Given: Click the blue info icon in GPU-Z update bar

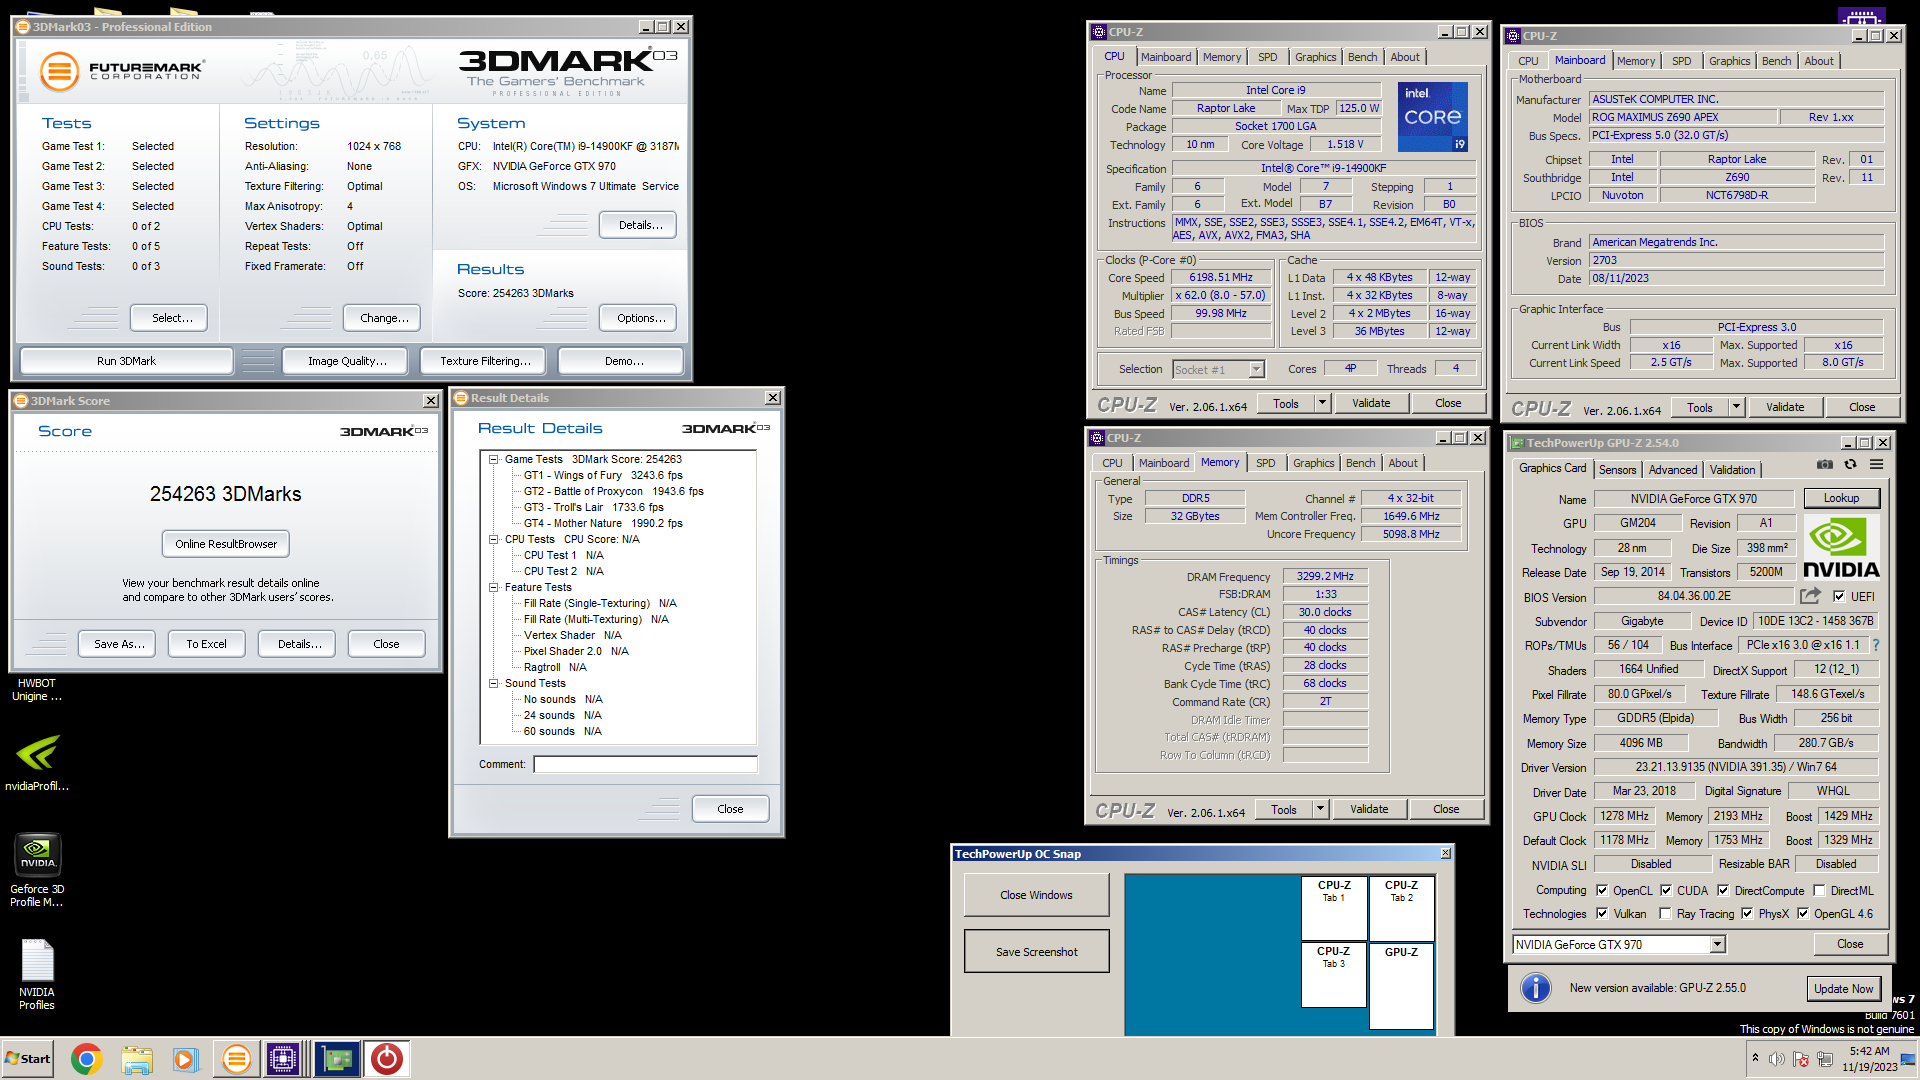Looking at the screenshot, I should coord(1535,988).
